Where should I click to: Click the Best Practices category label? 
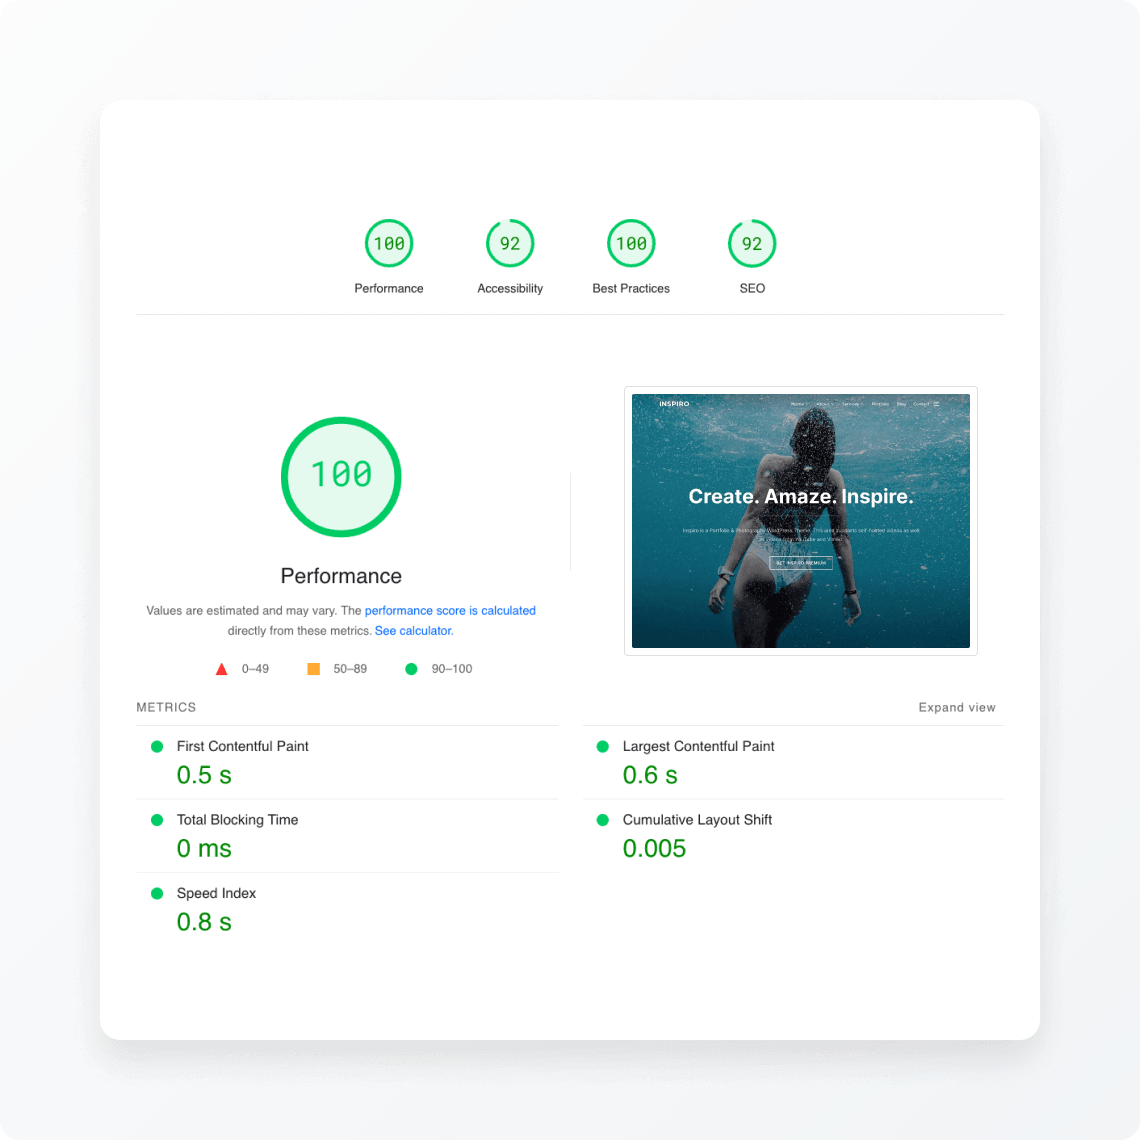[631, 289]
